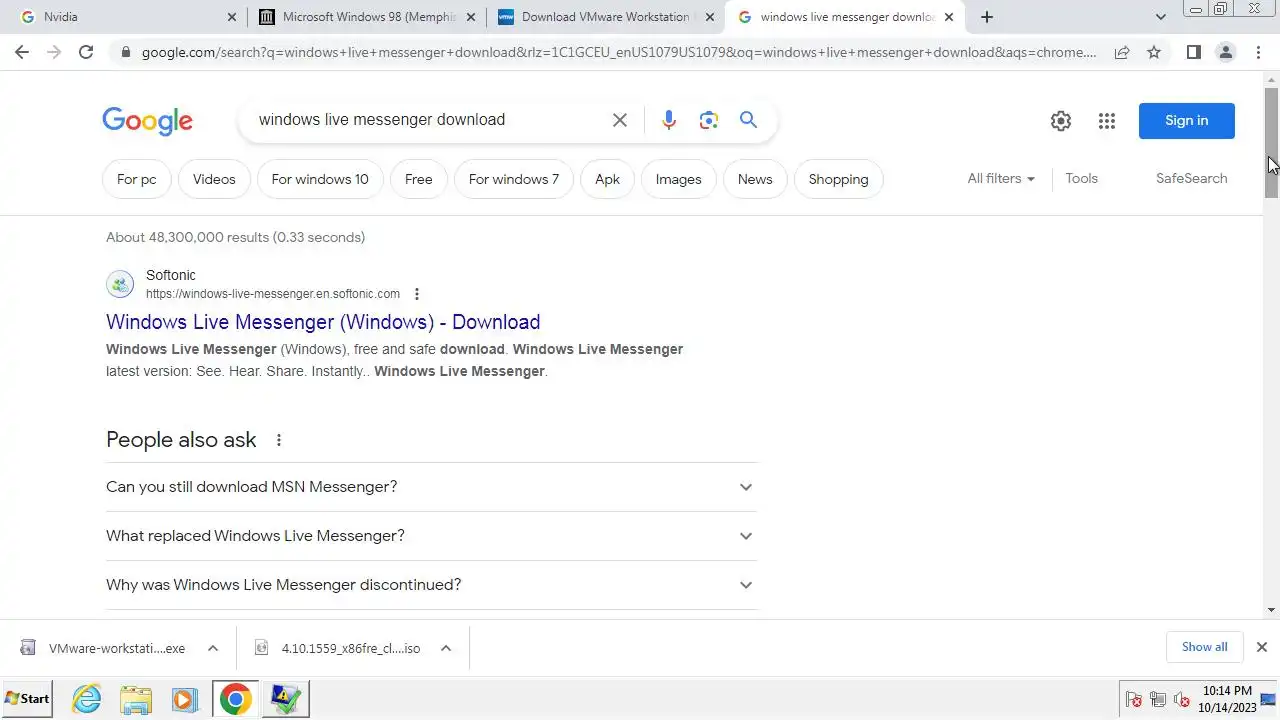Submit search with magnifying glass icon
1280x720 pixels.
point(748,120)
